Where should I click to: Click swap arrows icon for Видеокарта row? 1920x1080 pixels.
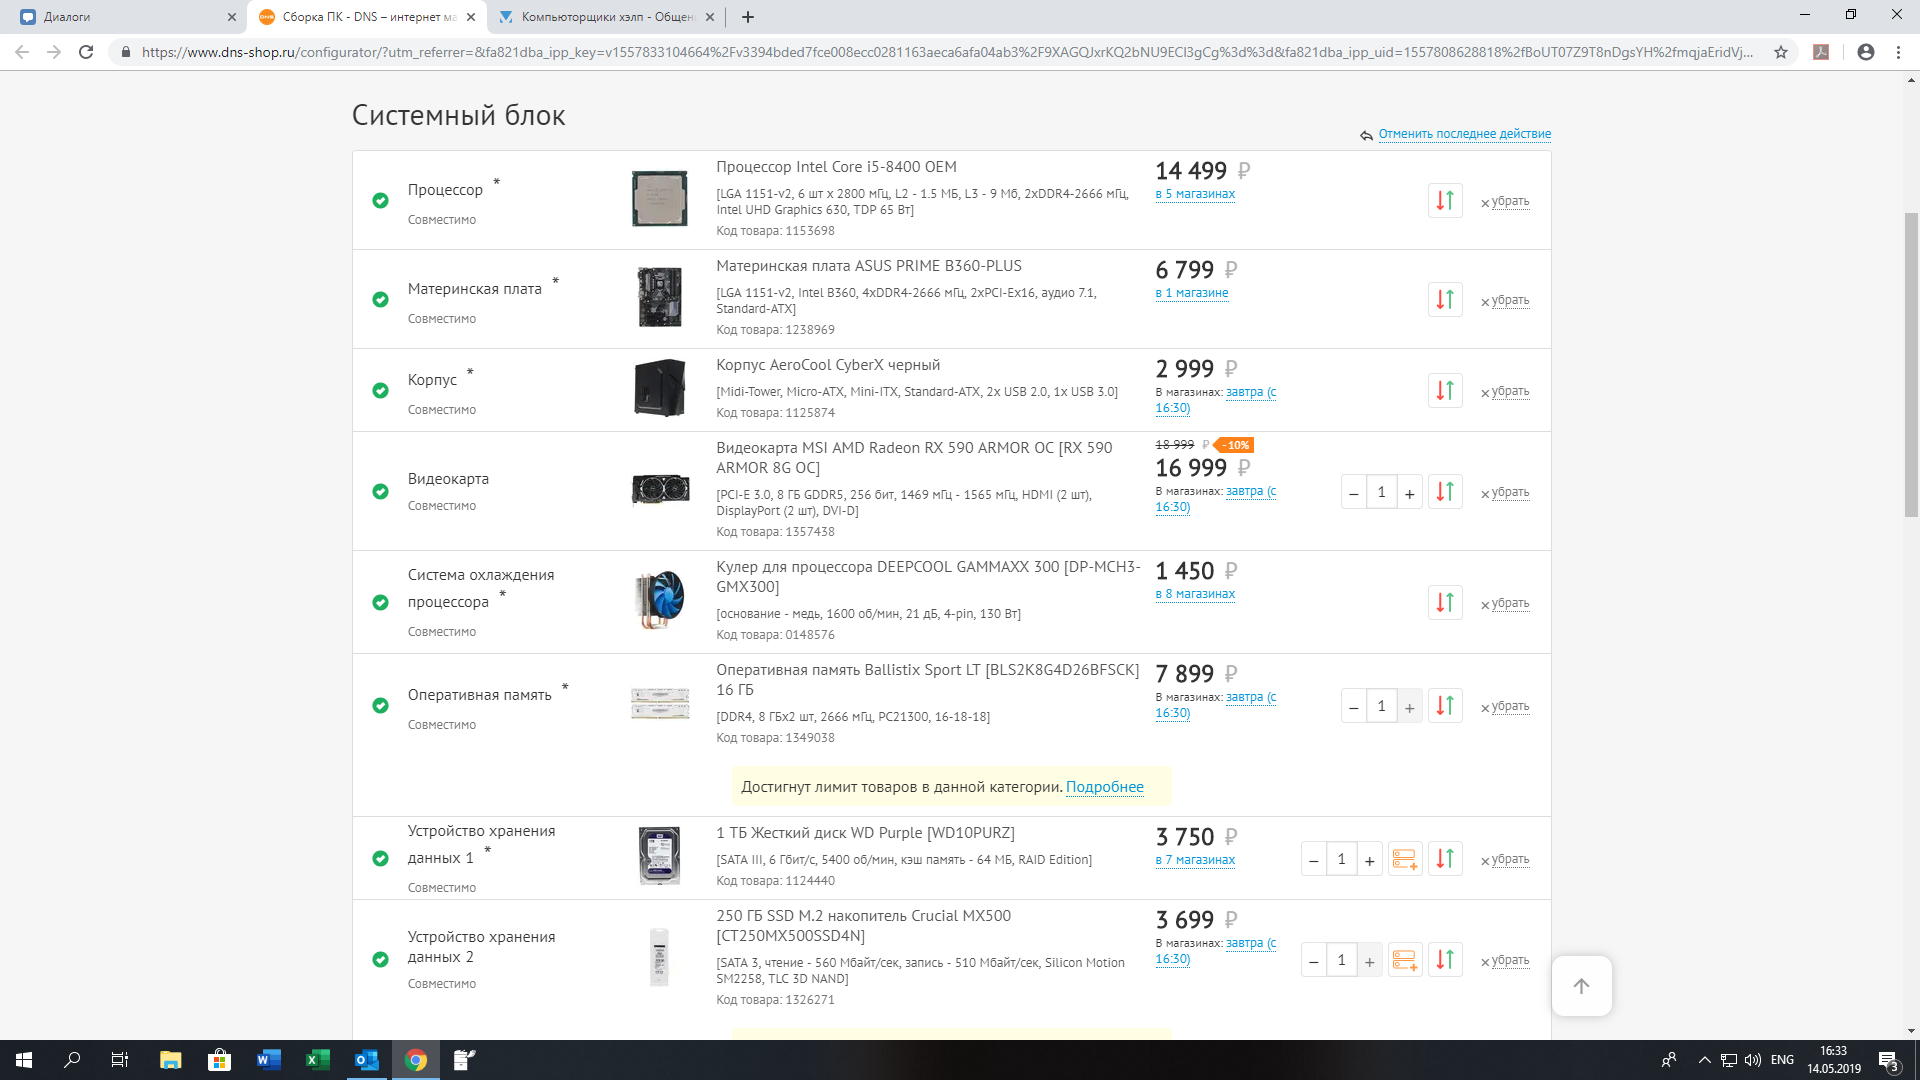click(1445, 491)
